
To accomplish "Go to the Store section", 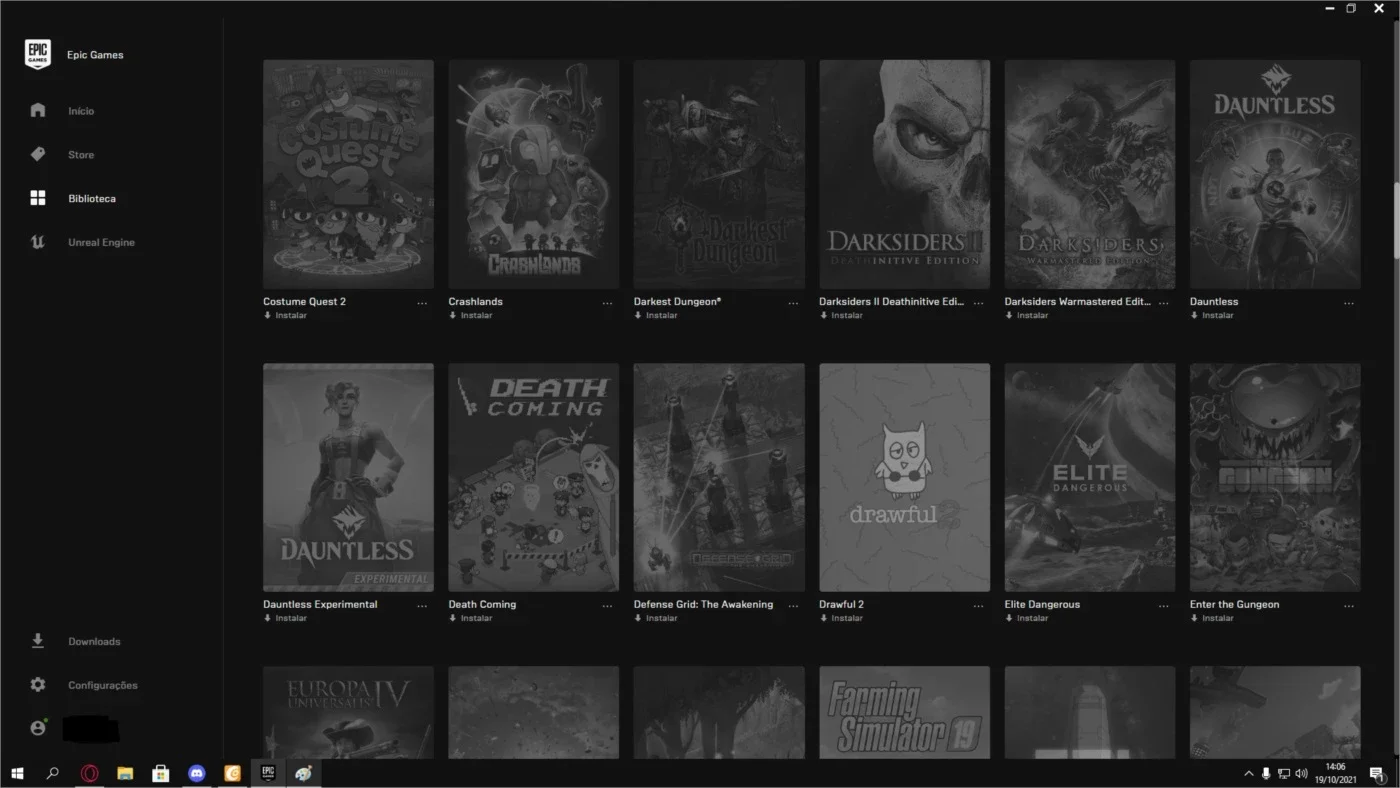I will pyautogui.click(x=81, y=155).
